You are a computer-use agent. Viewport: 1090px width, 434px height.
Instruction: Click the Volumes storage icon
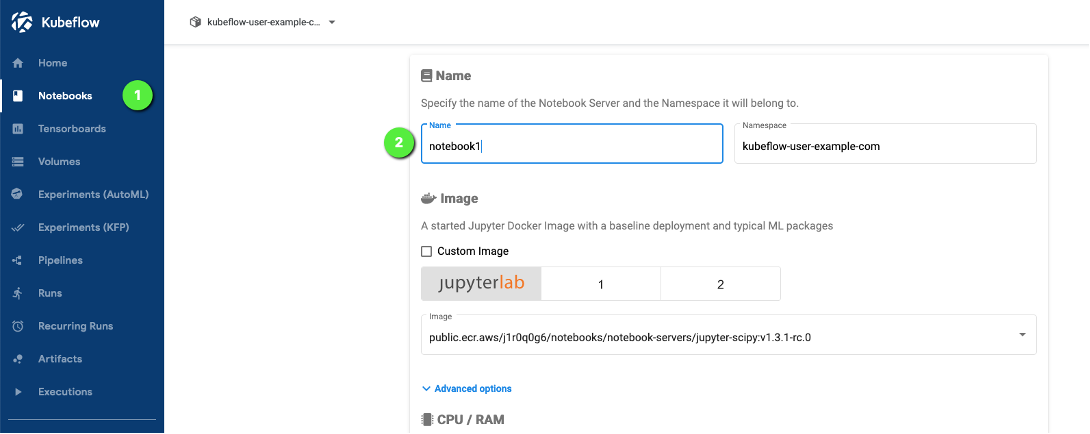(x=19, y=162)
